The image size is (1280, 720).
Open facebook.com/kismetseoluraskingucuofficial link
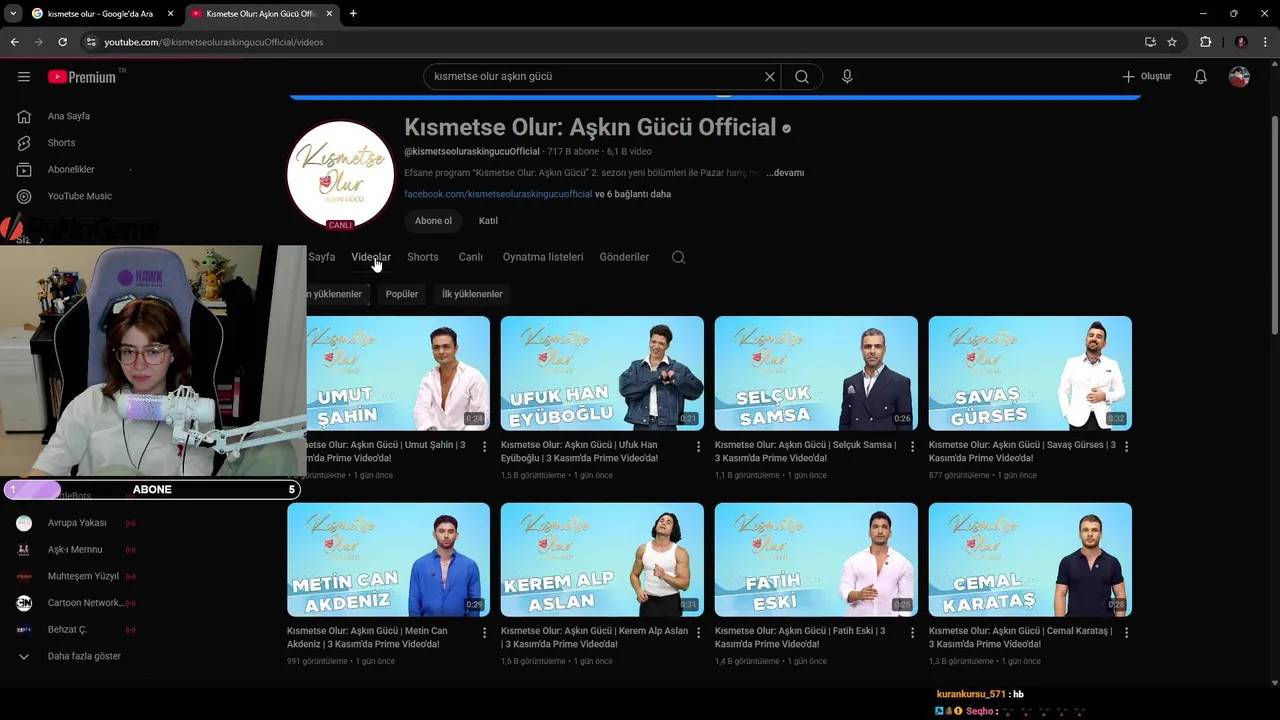pos(498,194)
